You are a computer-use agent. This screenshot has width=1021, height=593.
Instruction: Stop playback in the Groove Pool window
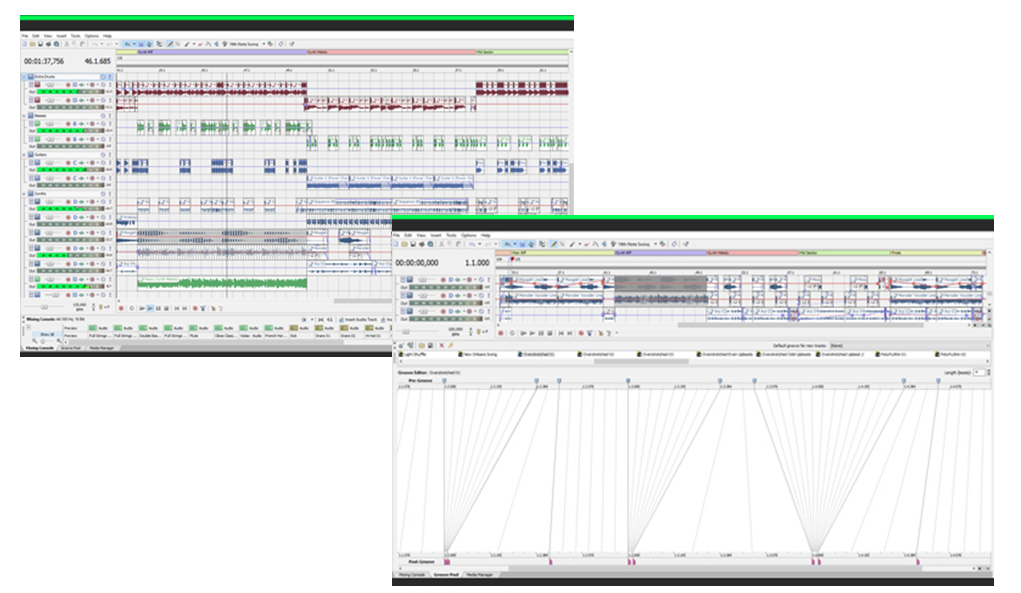pyautogui.click(x=550, y=333)
